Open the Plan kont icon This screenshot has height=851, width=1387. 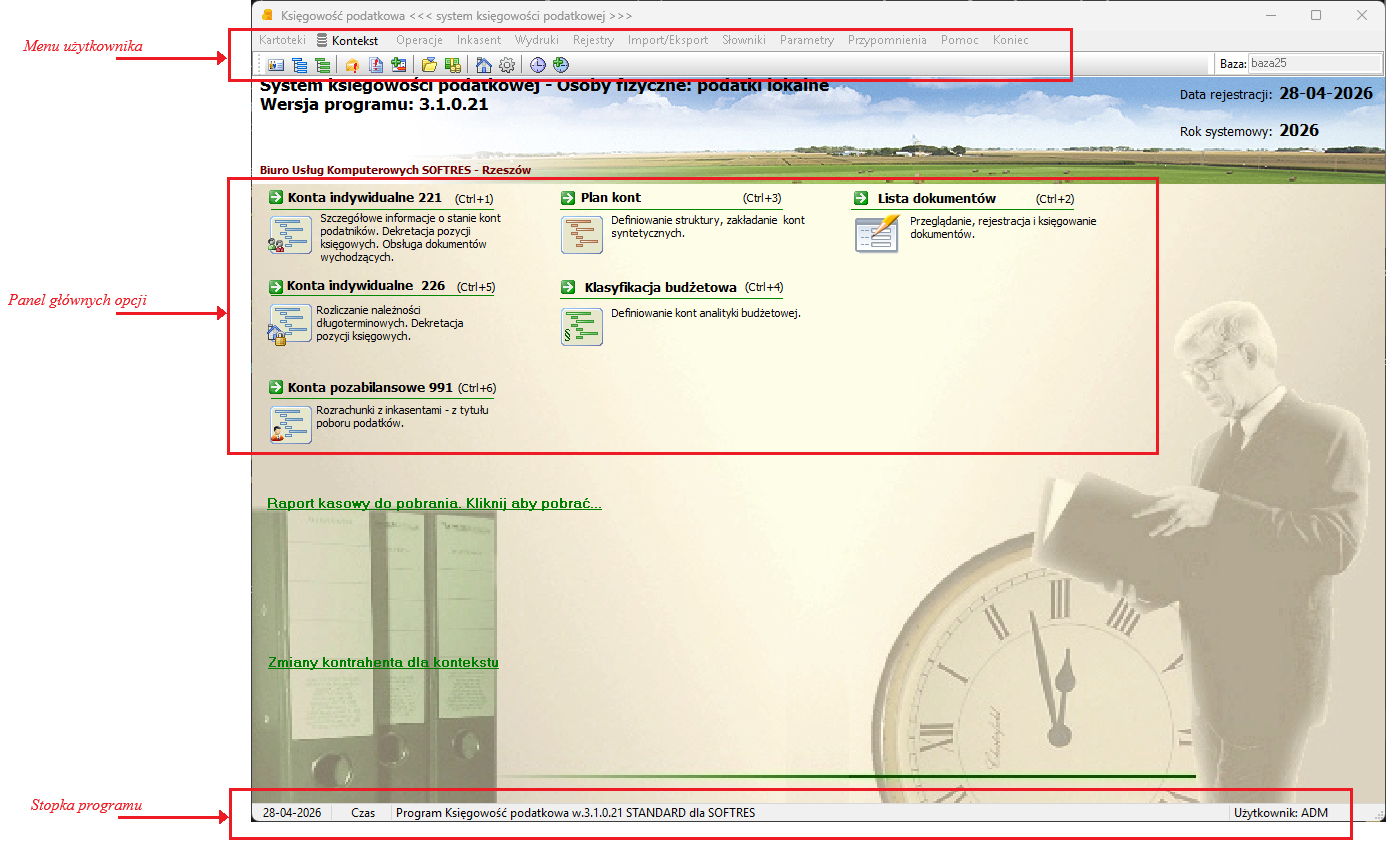point(582,234)
